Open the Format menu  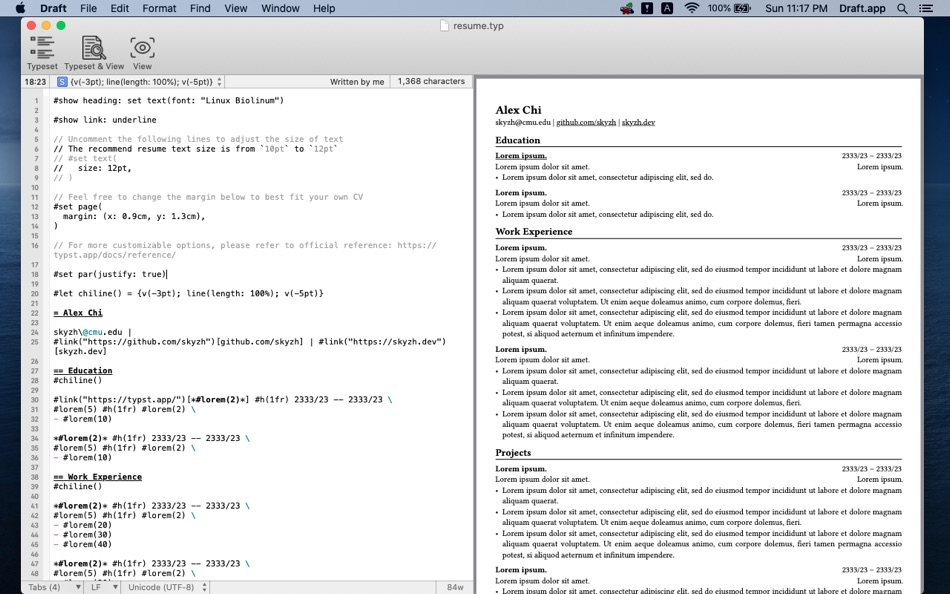[x=158, y=8]
